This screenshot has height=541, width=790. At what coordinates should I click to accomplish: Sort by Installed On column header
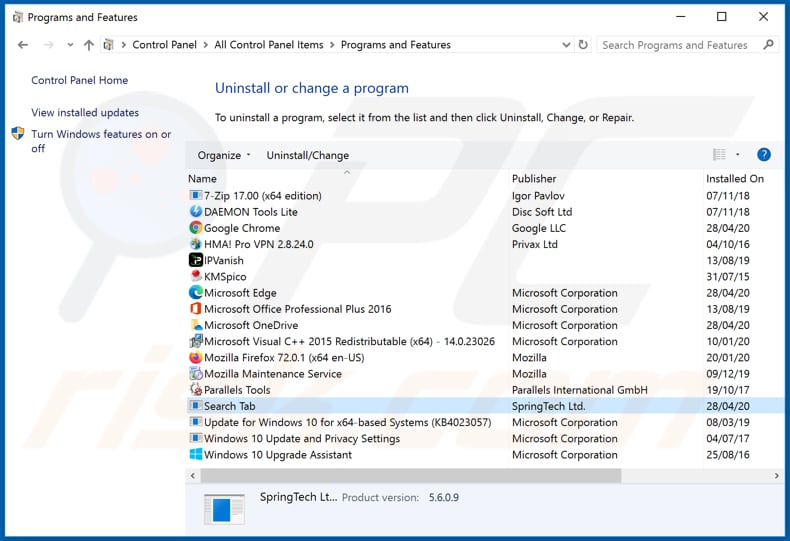pos(735,178)
